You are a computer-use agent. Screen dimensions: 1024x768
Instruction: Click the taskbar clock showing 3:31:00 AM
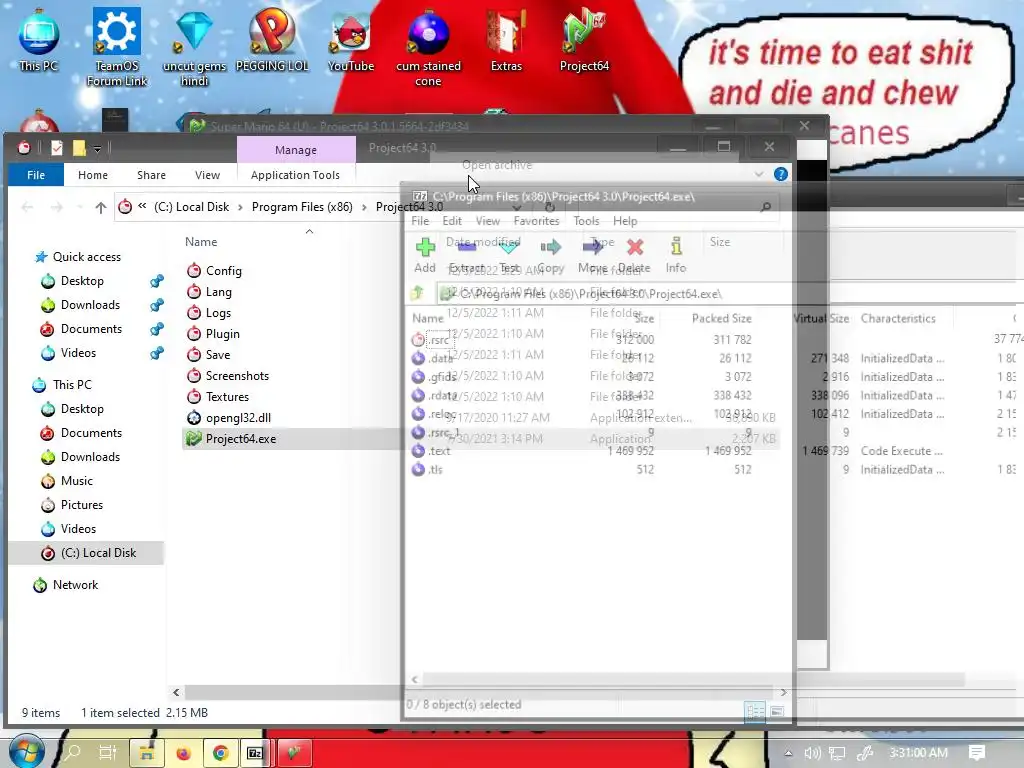[918, 753]
